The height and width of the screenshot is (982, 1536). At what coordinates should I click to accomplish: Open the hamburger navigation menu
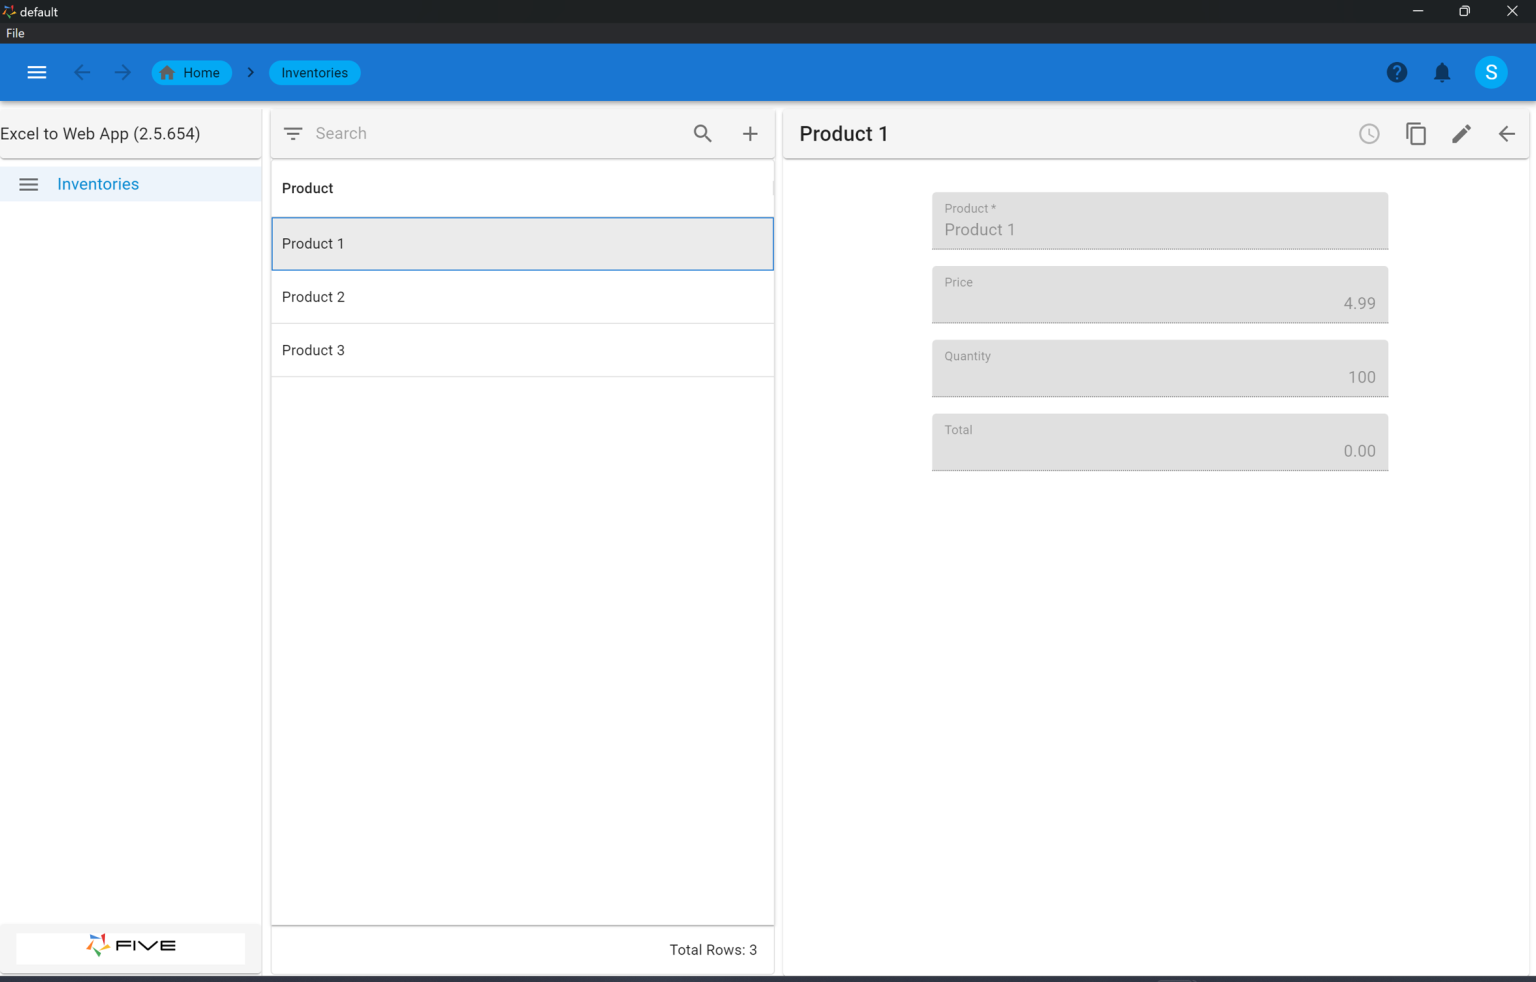click(x=37, y=72)
